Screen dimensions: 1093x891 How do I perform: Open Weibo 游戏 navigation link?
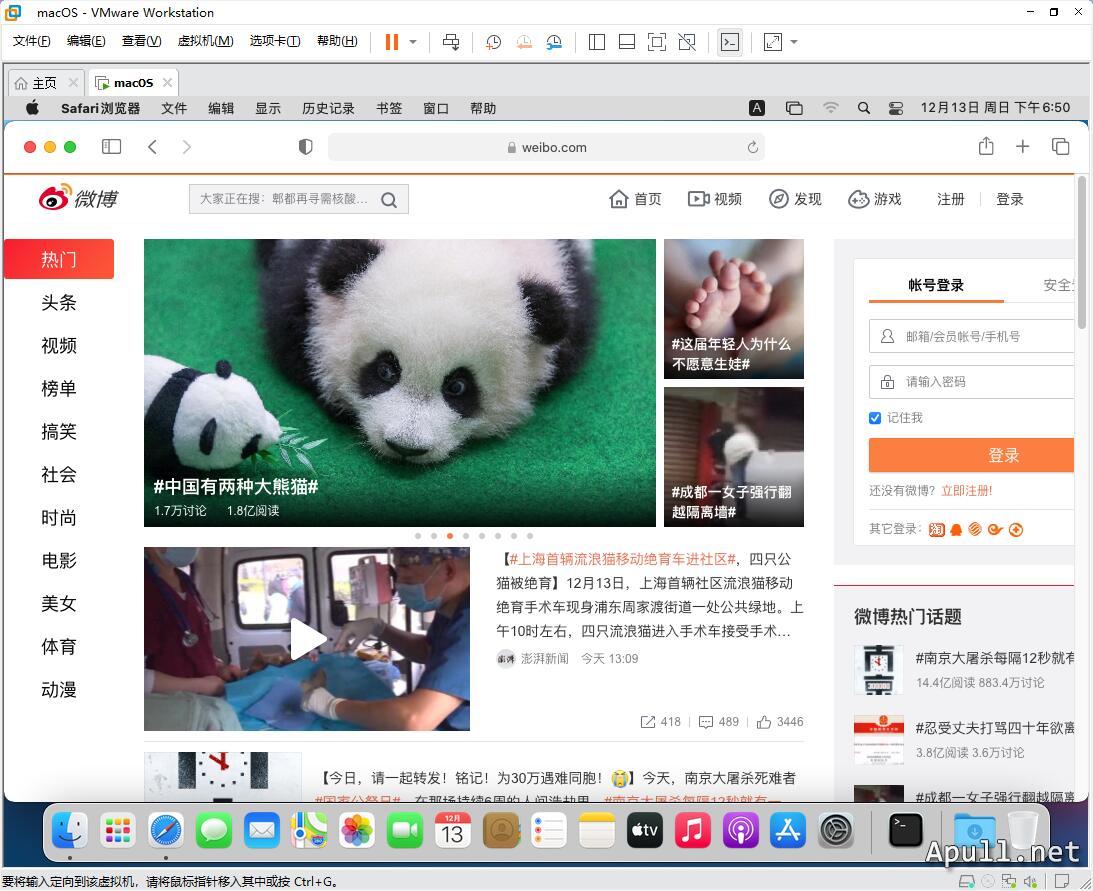(x=875, y=199)
